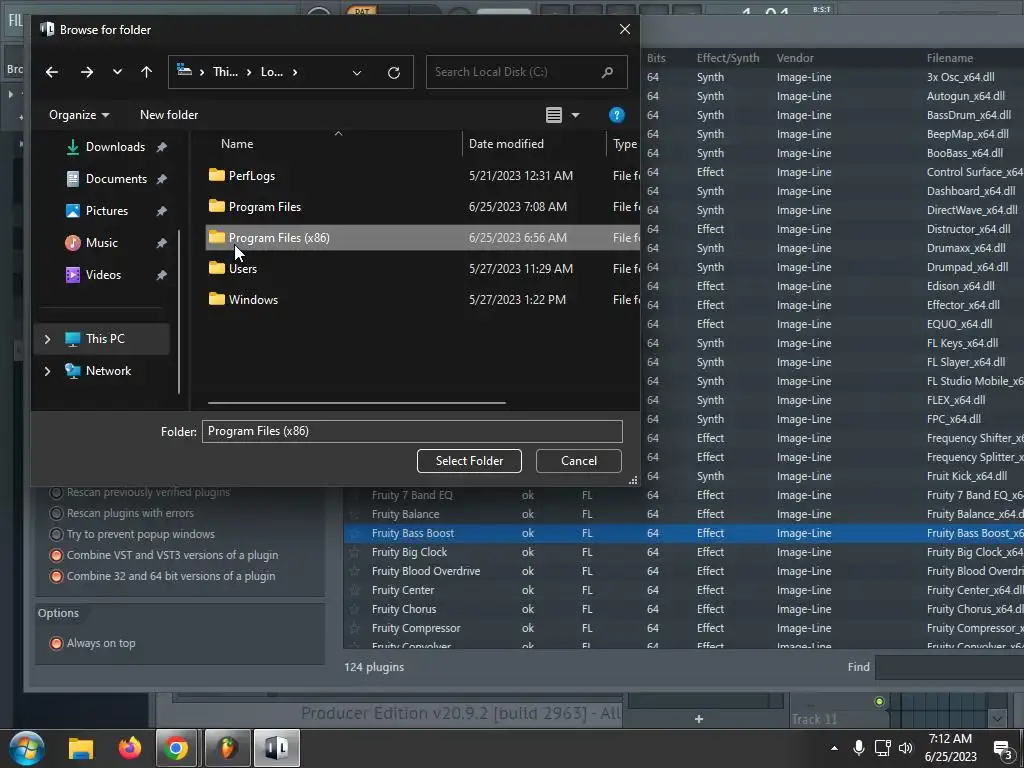Confirm with Select Folder button
The height and width of the screenshot is (768, 1024).
click(469, 461)
